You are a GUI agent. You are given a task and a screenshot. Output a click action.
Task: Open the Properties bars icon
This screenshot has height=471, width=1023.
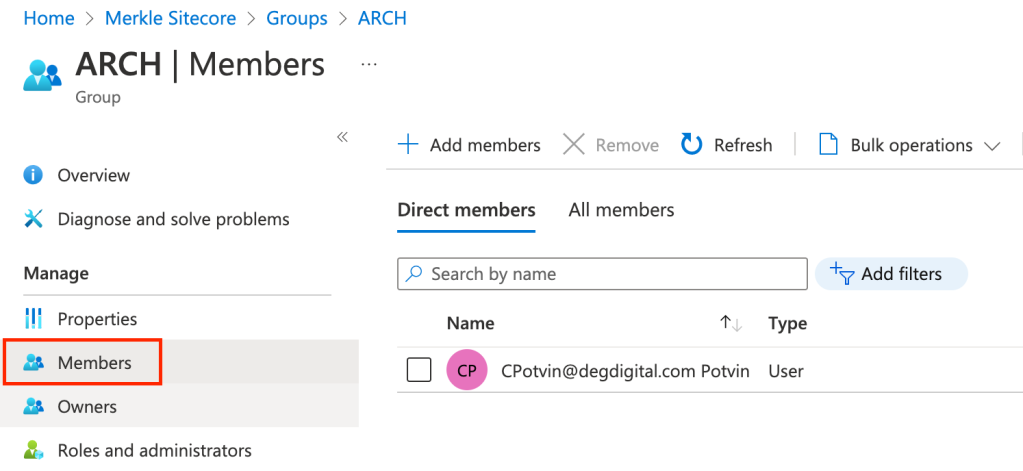(33, 319)
